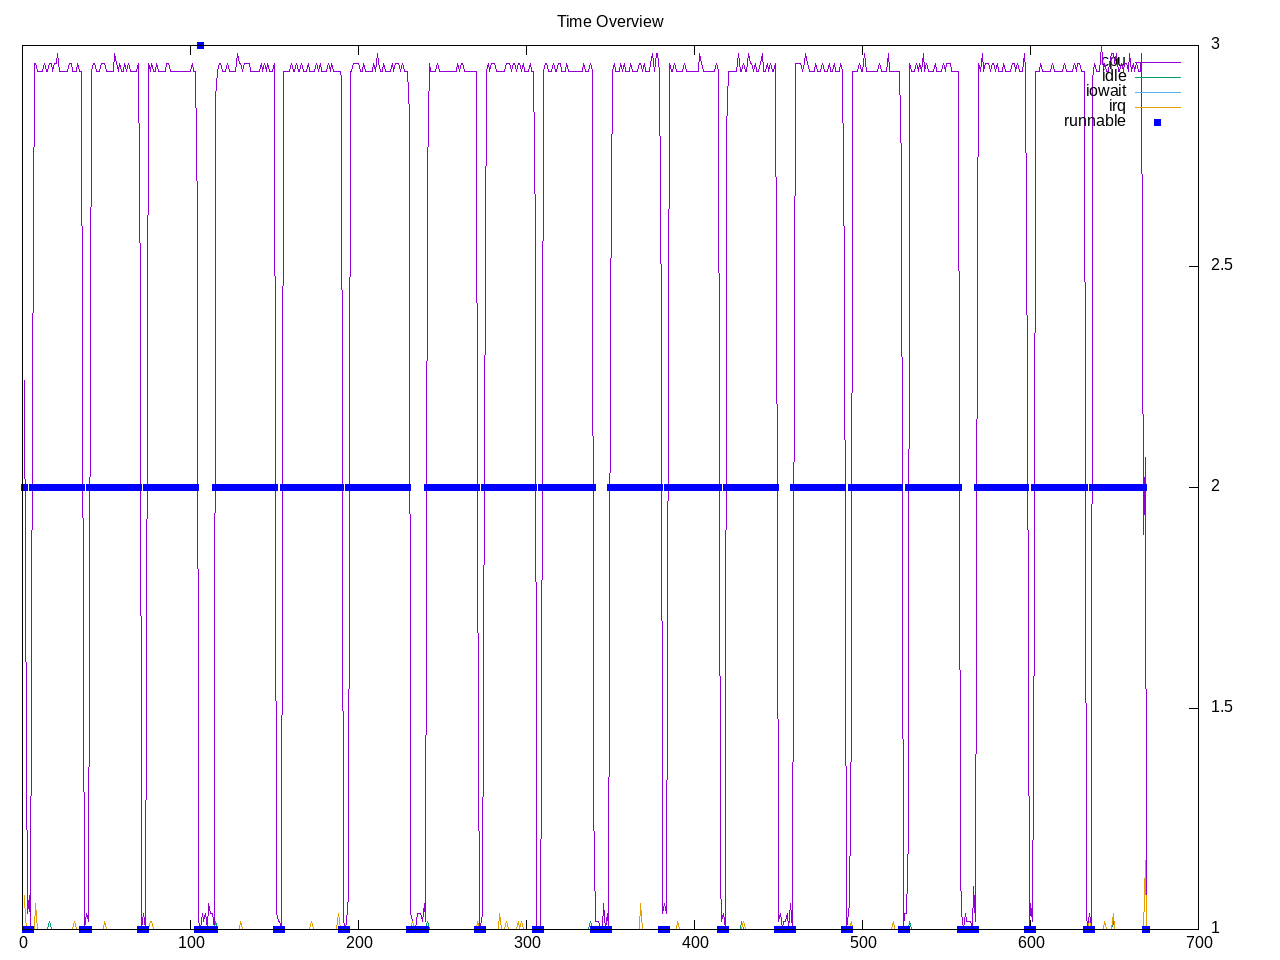Click x-axis tick label 400

[x=695, y=942]
